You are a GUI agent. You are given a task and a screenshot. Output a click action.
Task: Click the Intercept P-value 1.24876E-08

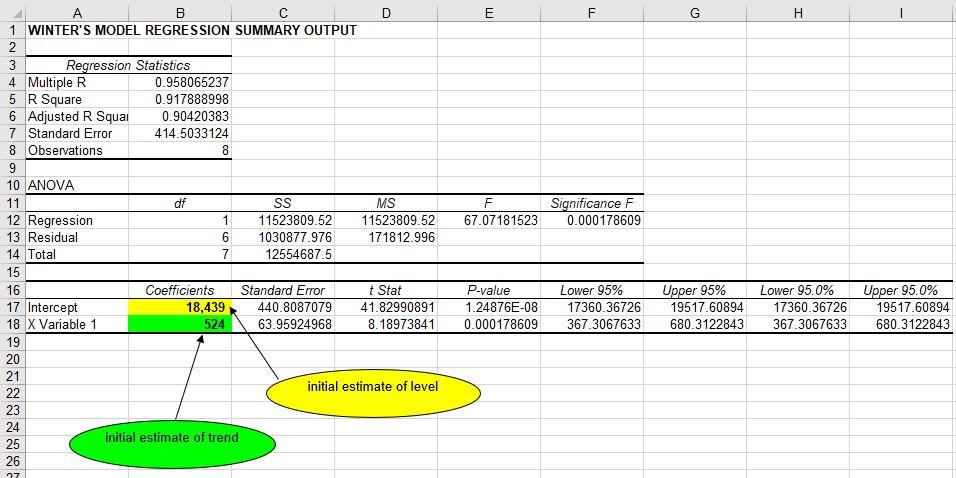point(489,307)
